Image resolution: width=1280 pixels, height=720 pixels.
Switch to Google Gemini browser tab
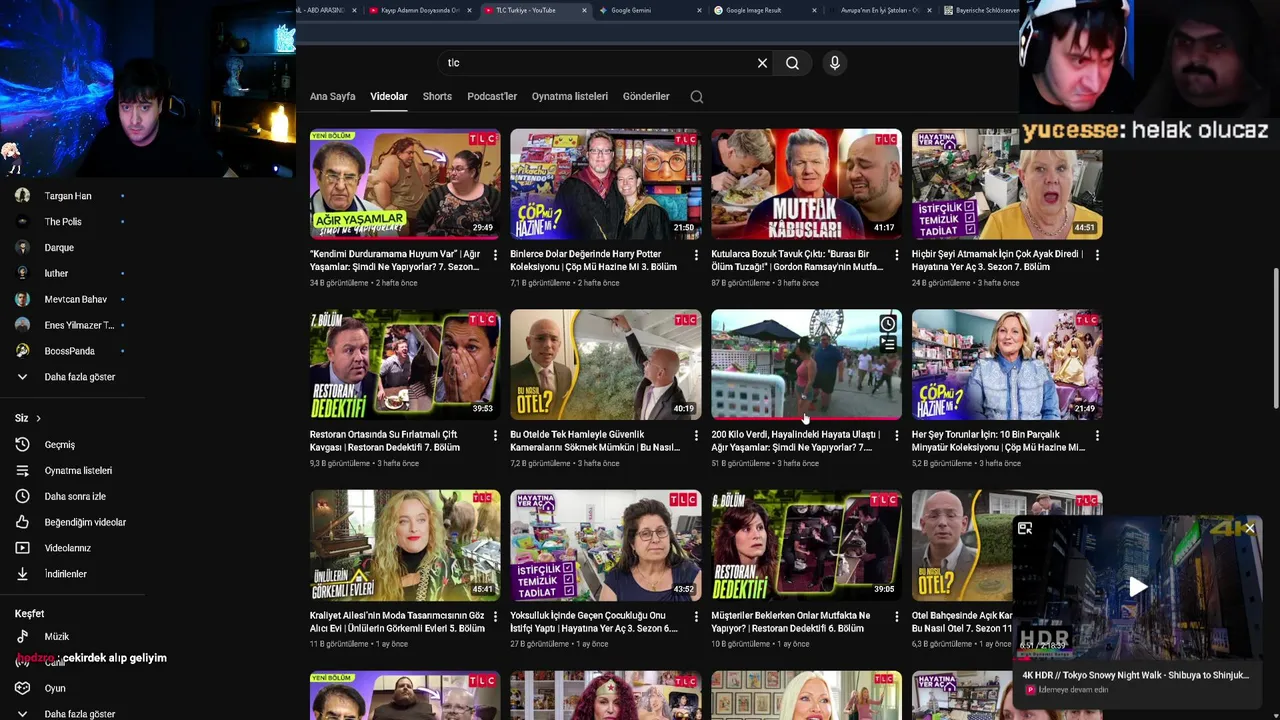pyautogui.click(x=640, y=10)
